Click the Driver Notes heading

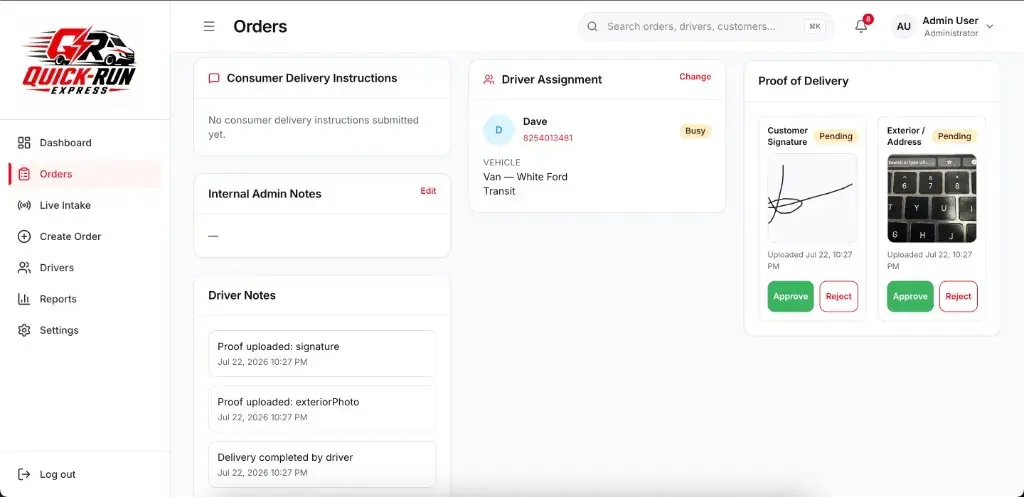(242, 295)
